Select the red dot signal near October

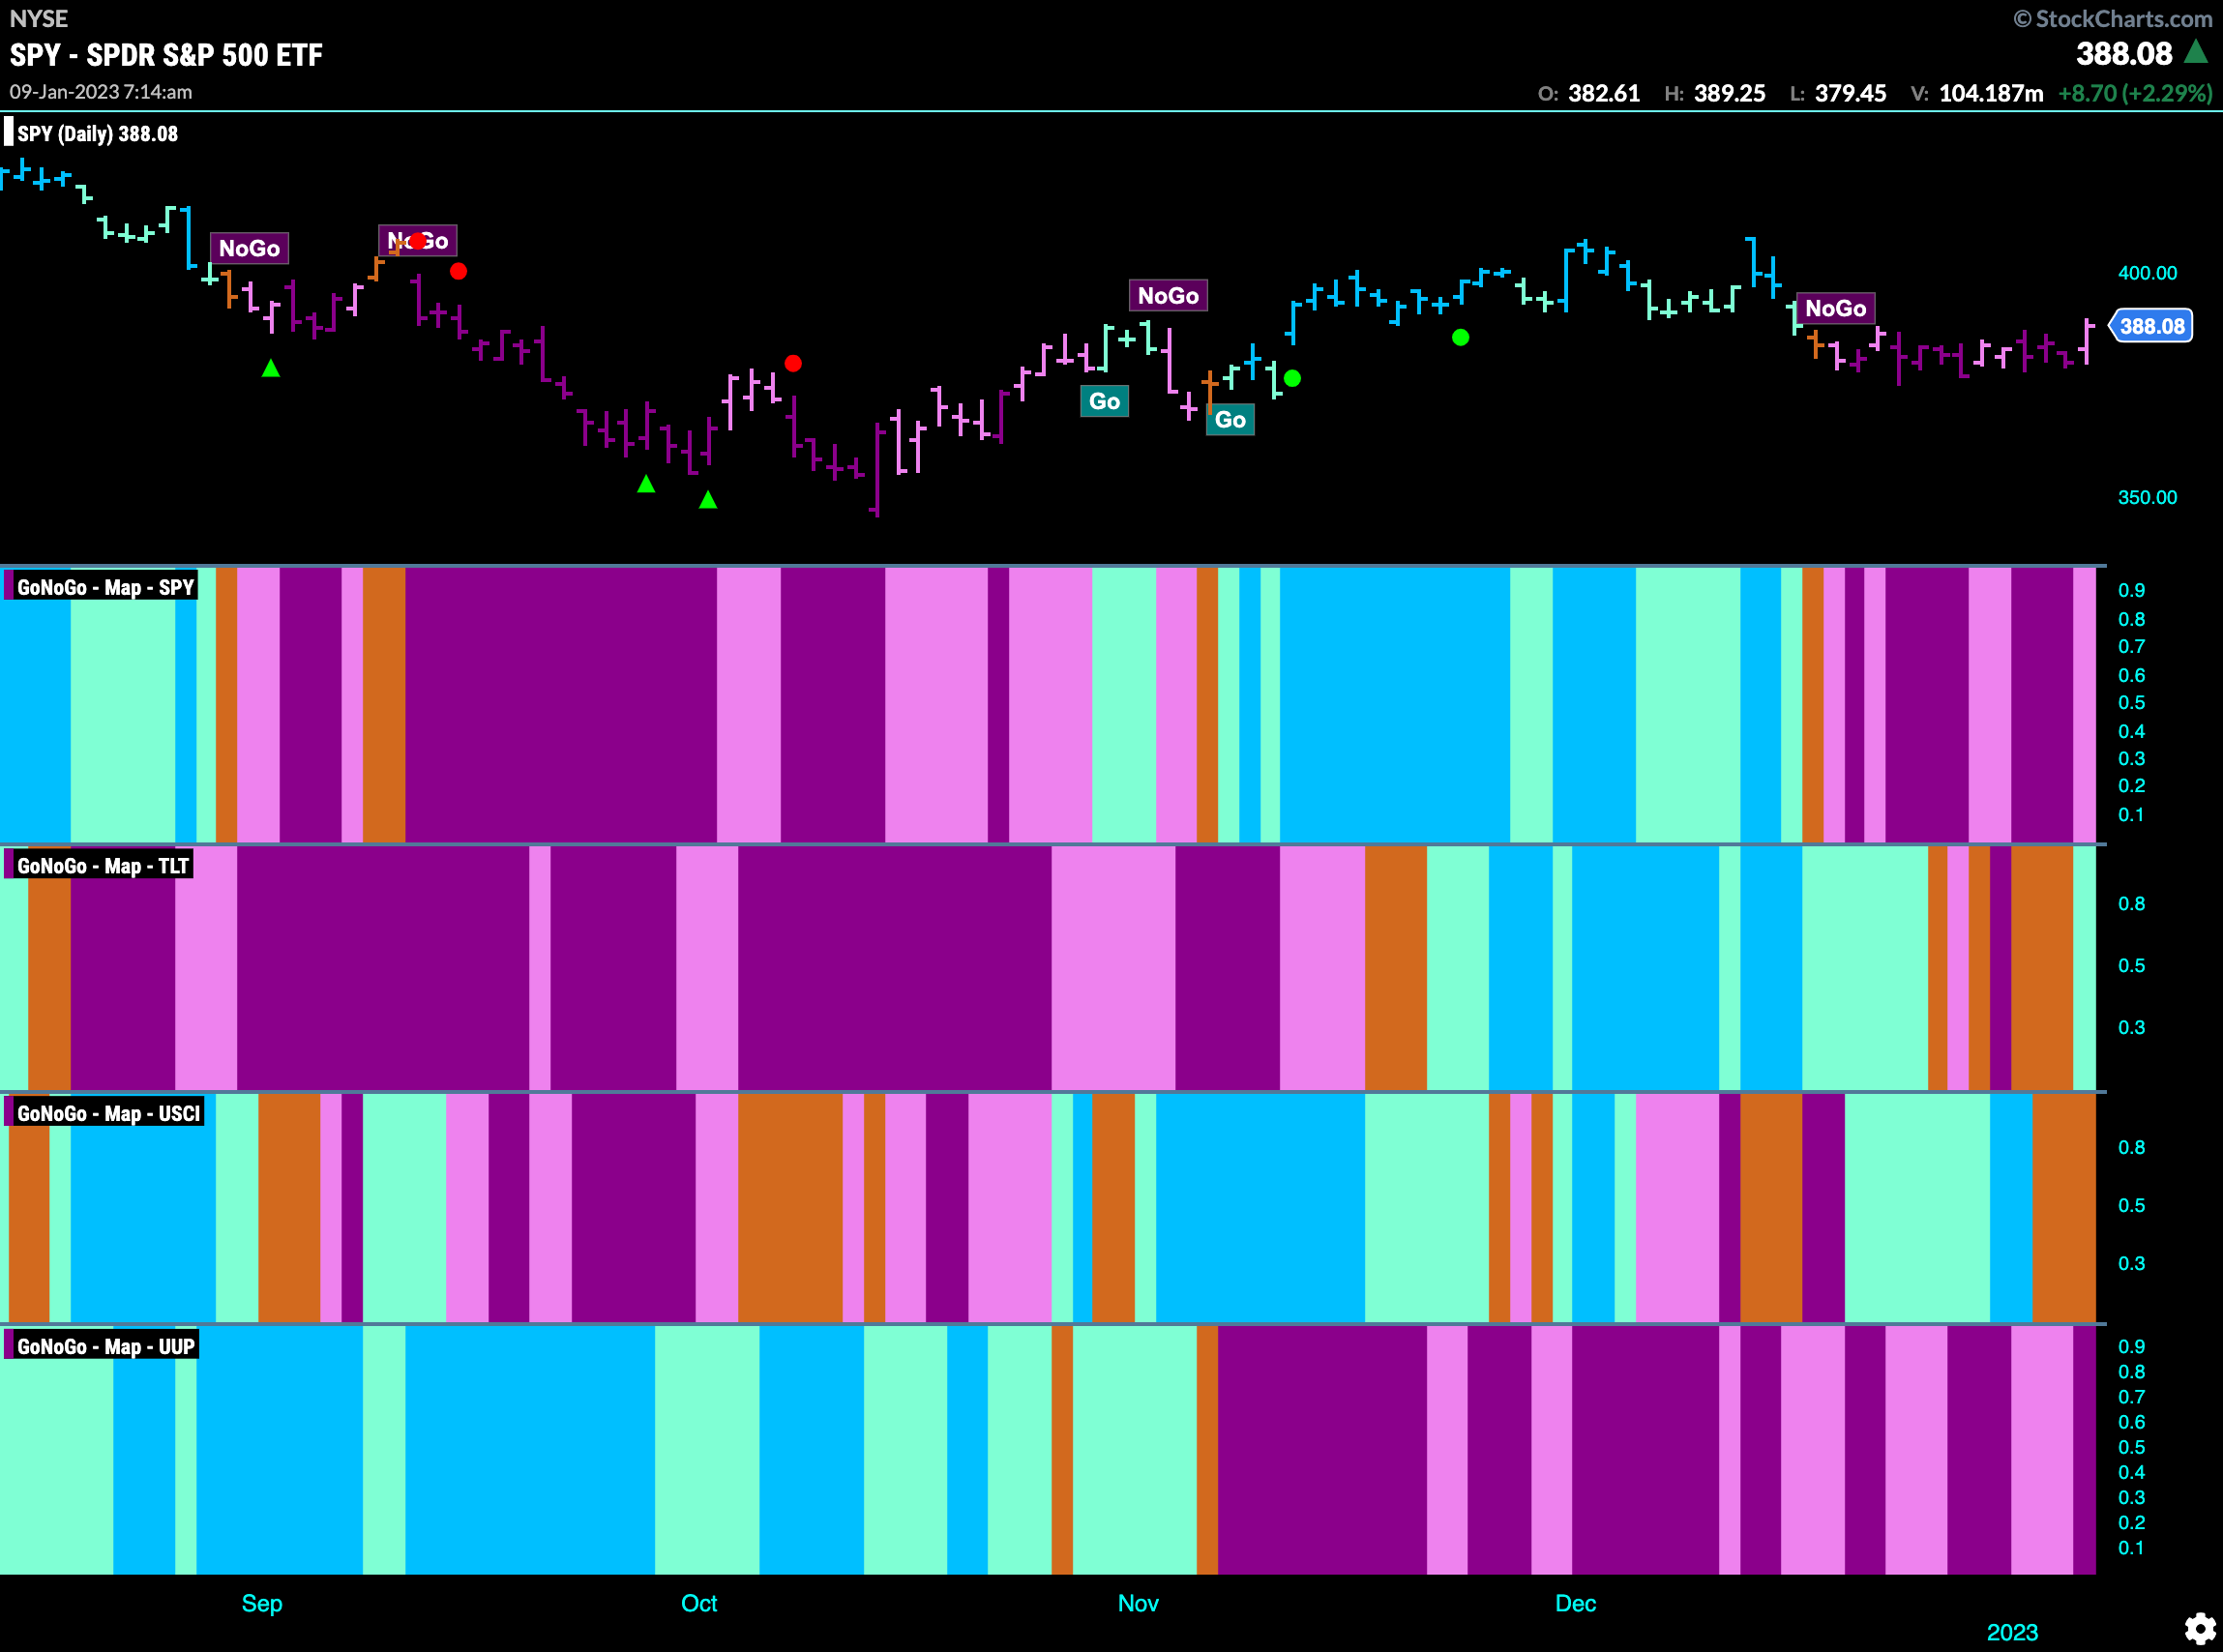coord(793,363)
